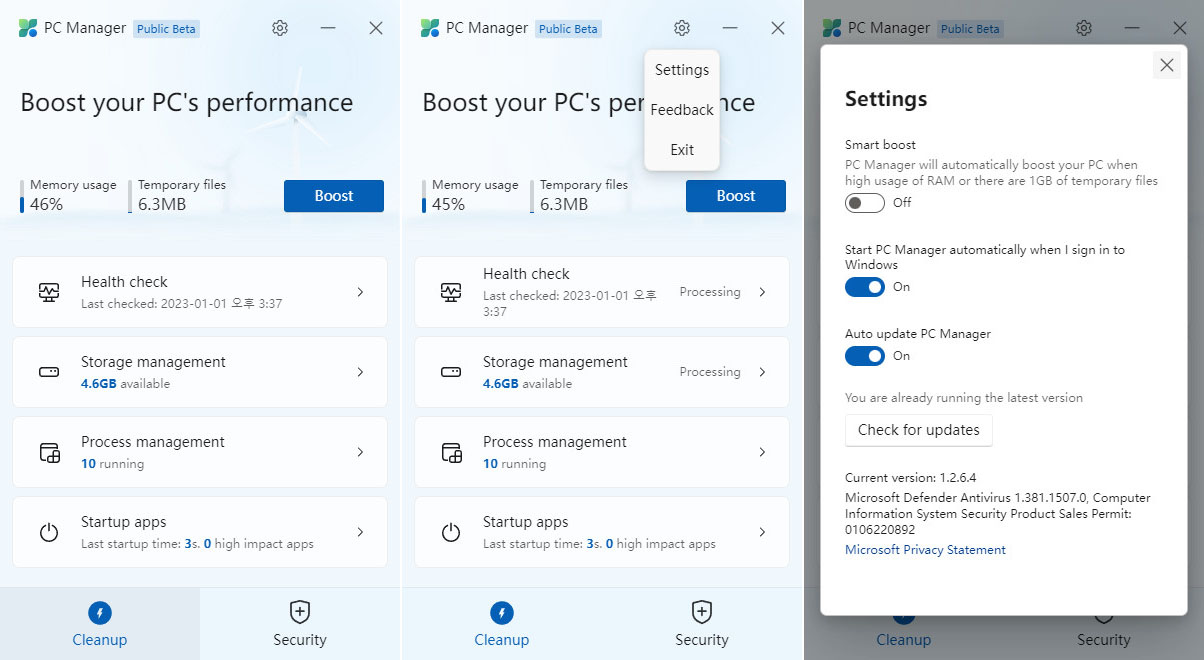
Task: Expand Process management chevron in middle window
Action: [762, 452]
